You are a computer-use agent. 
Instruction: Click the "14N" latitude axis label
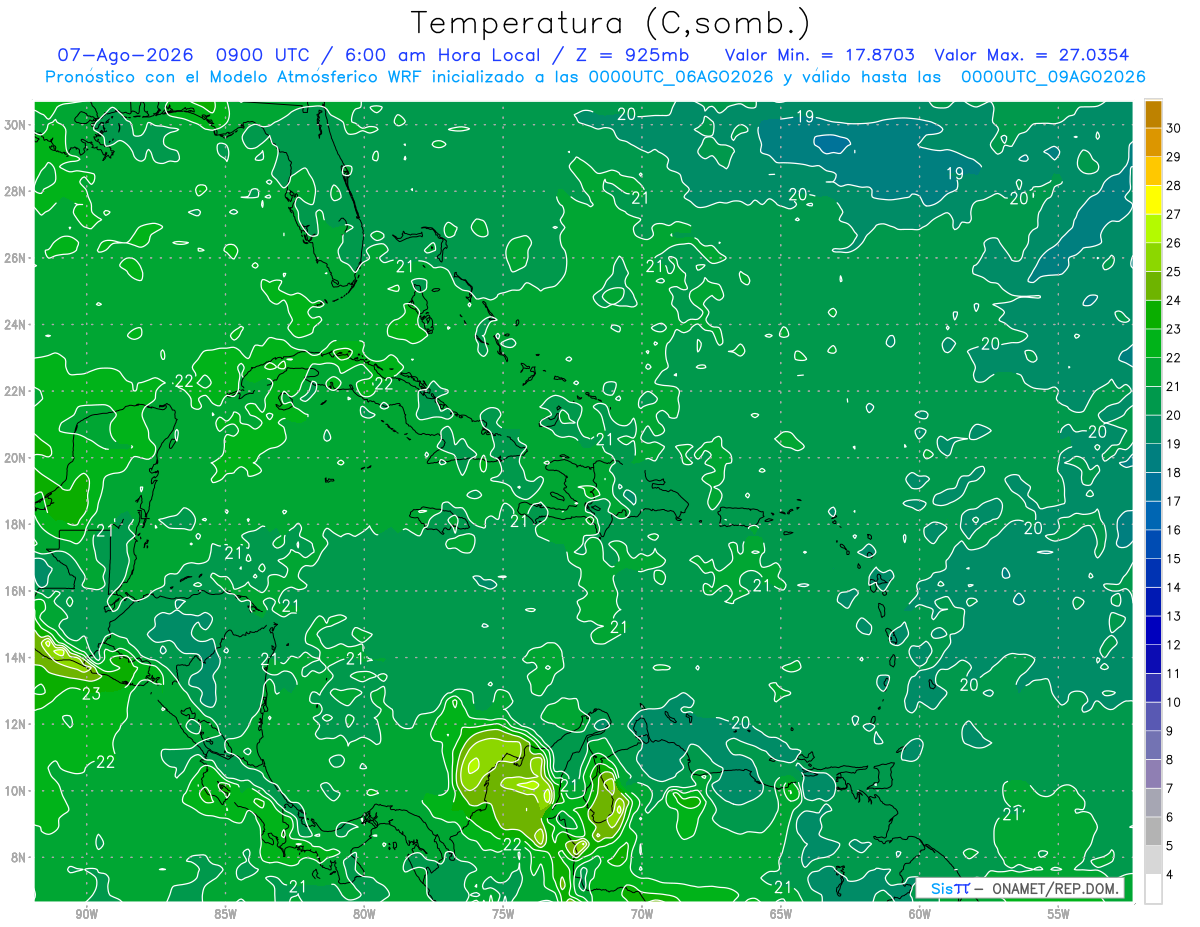point(16,658)
